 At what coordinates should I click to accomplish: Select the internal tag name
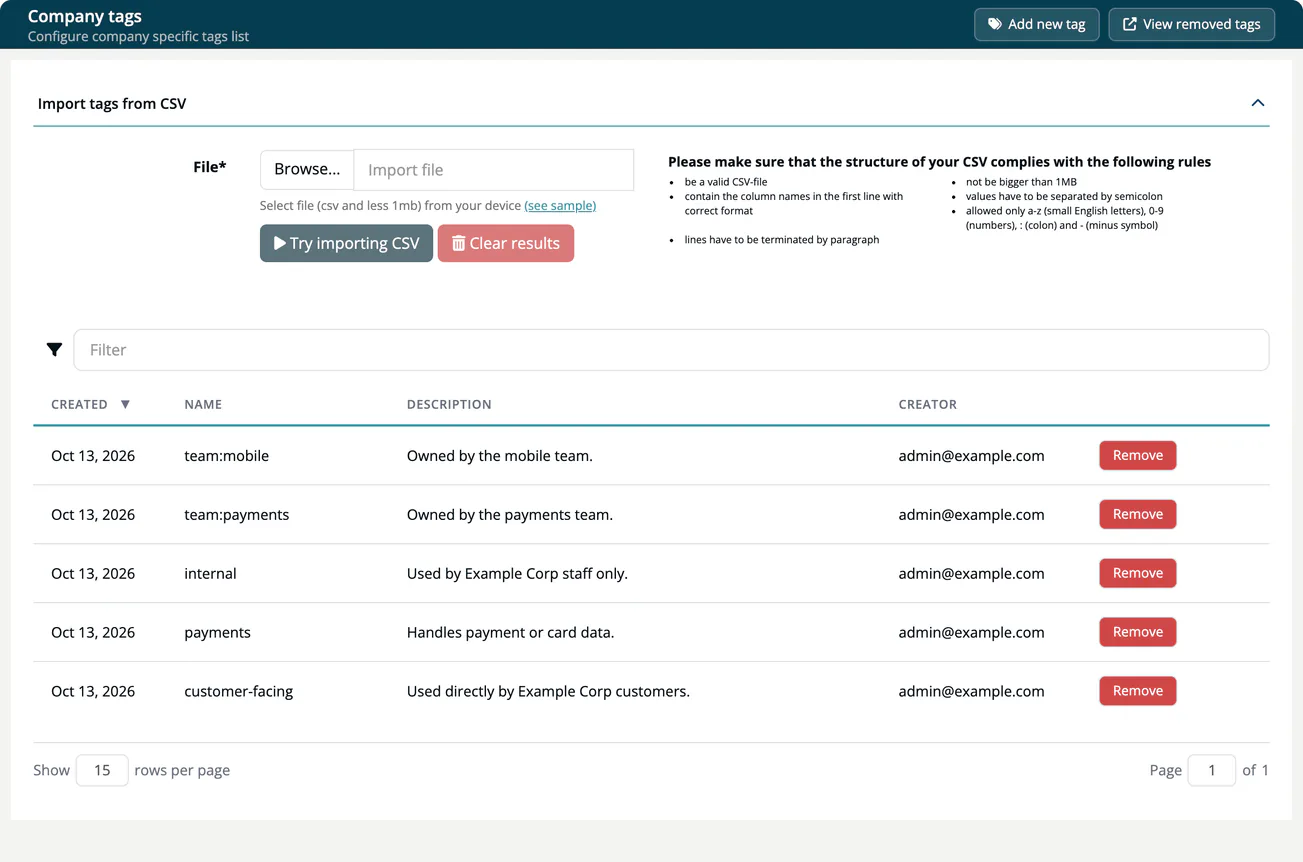point(210,574)
